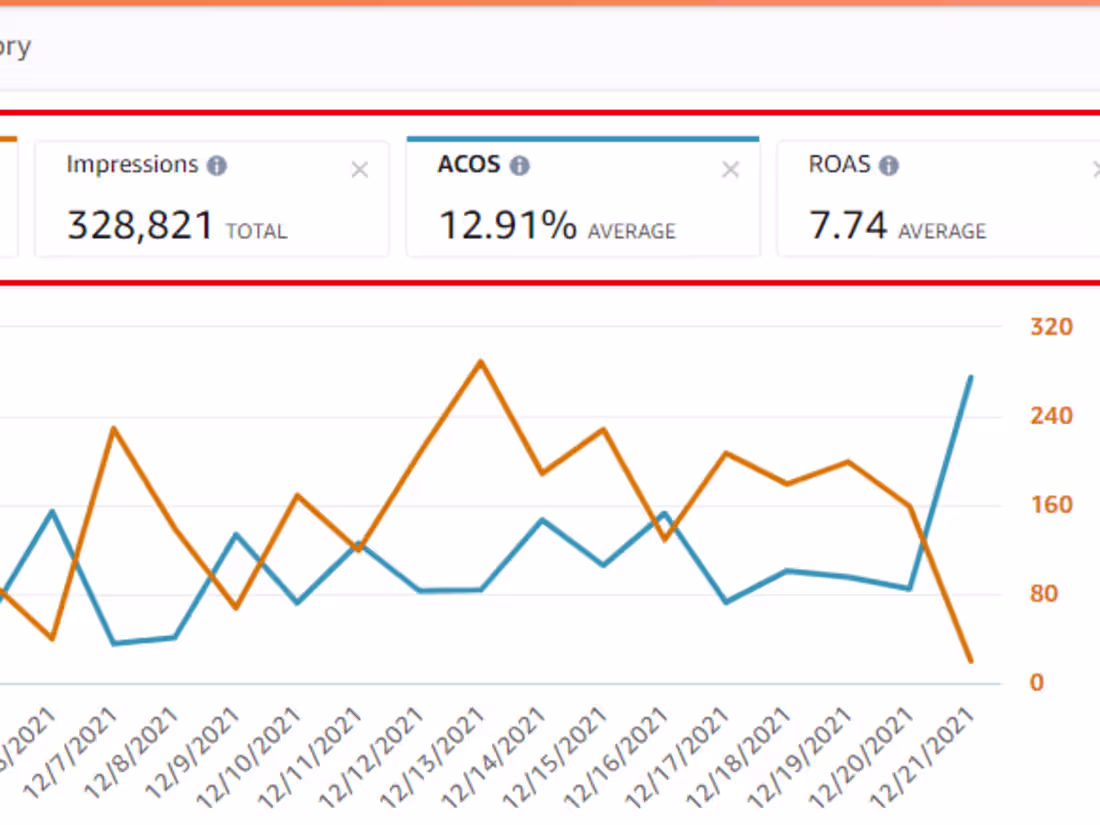Click the blue line peak at 12/21/2021

pyautogui.click(x=970, y=377)
